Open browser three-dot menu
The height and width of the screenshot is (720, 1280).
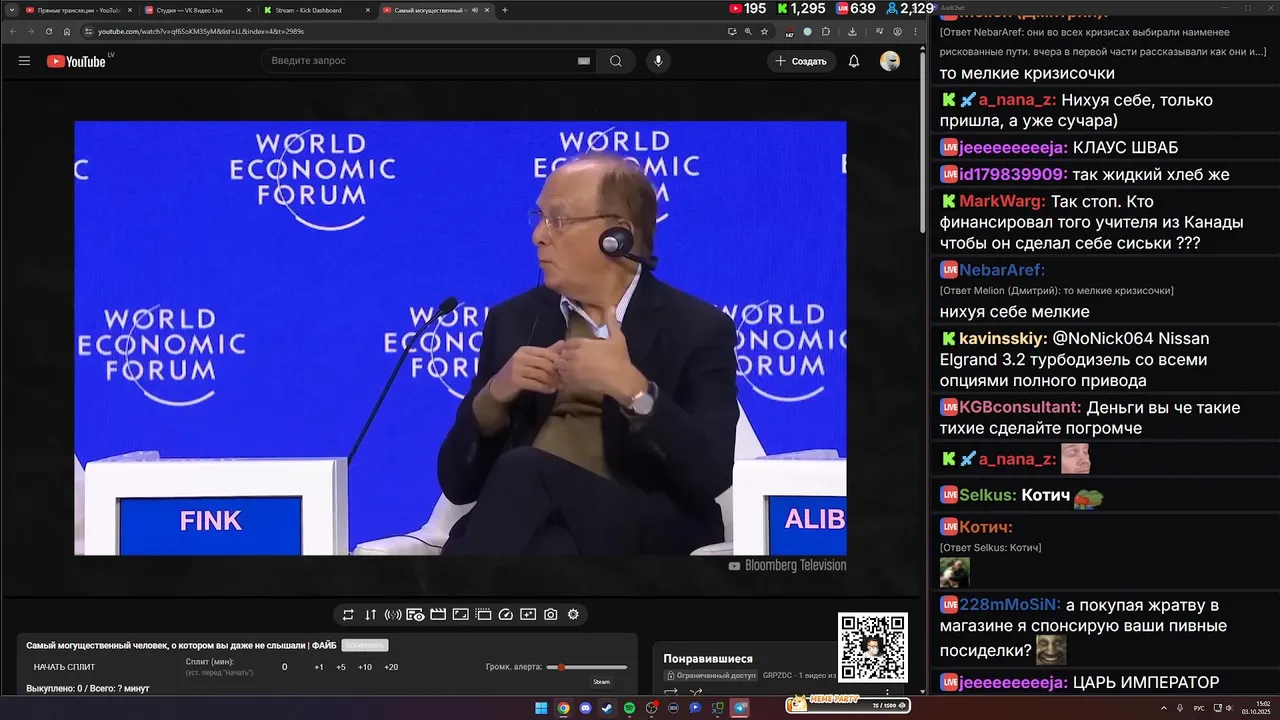pyautogui.click(x=915, y=31)
